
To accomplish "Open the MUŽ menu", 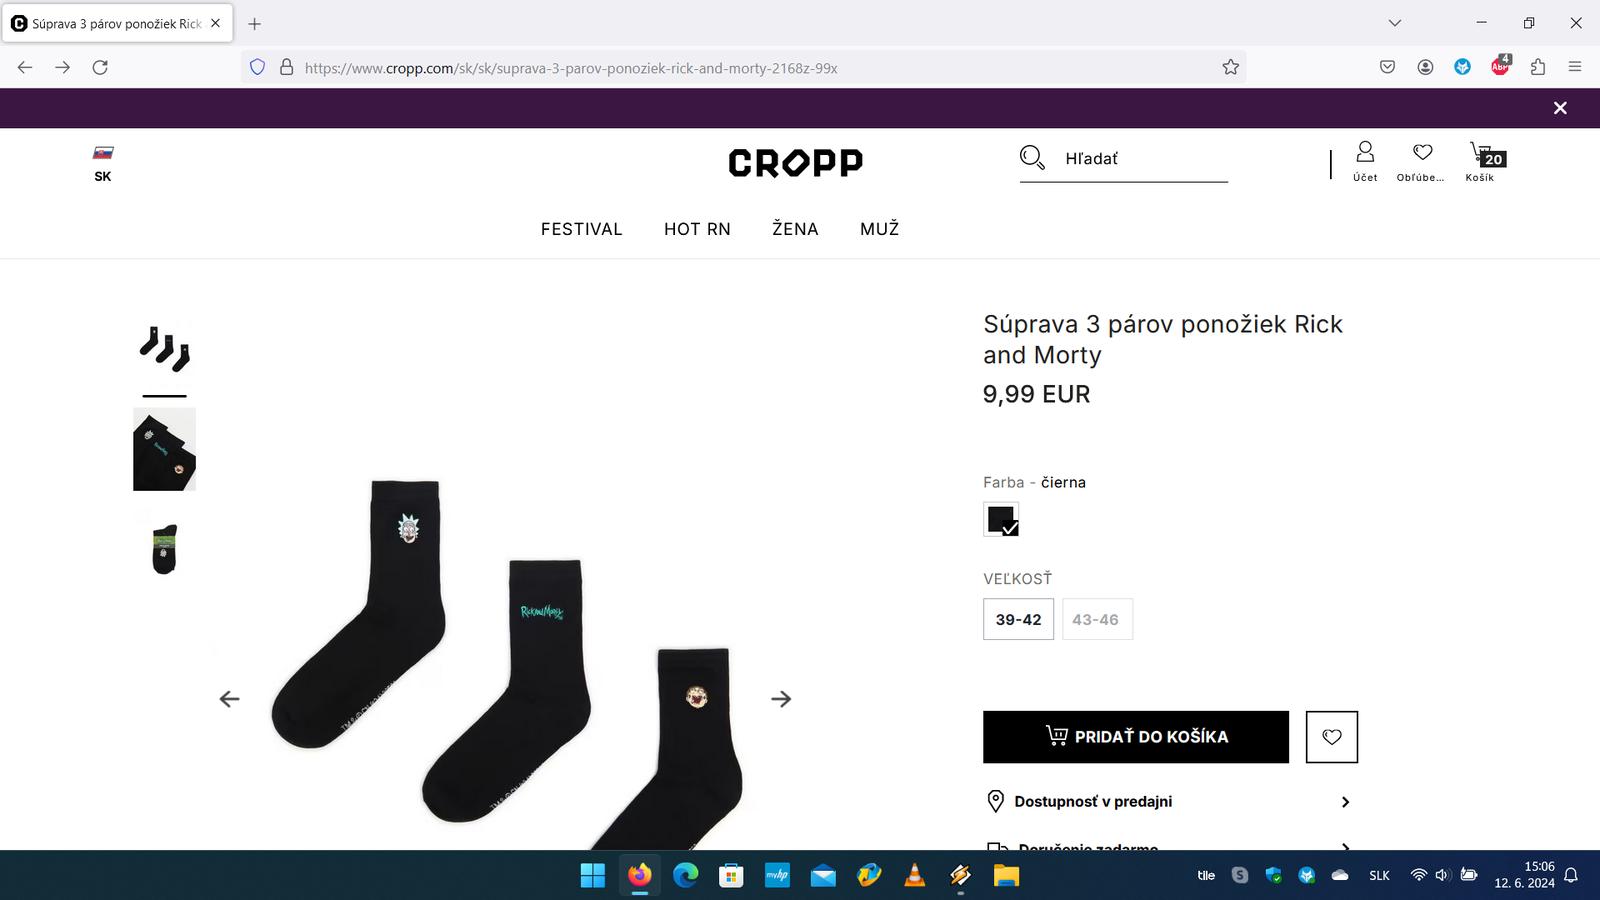I will [x=879, y=229].
